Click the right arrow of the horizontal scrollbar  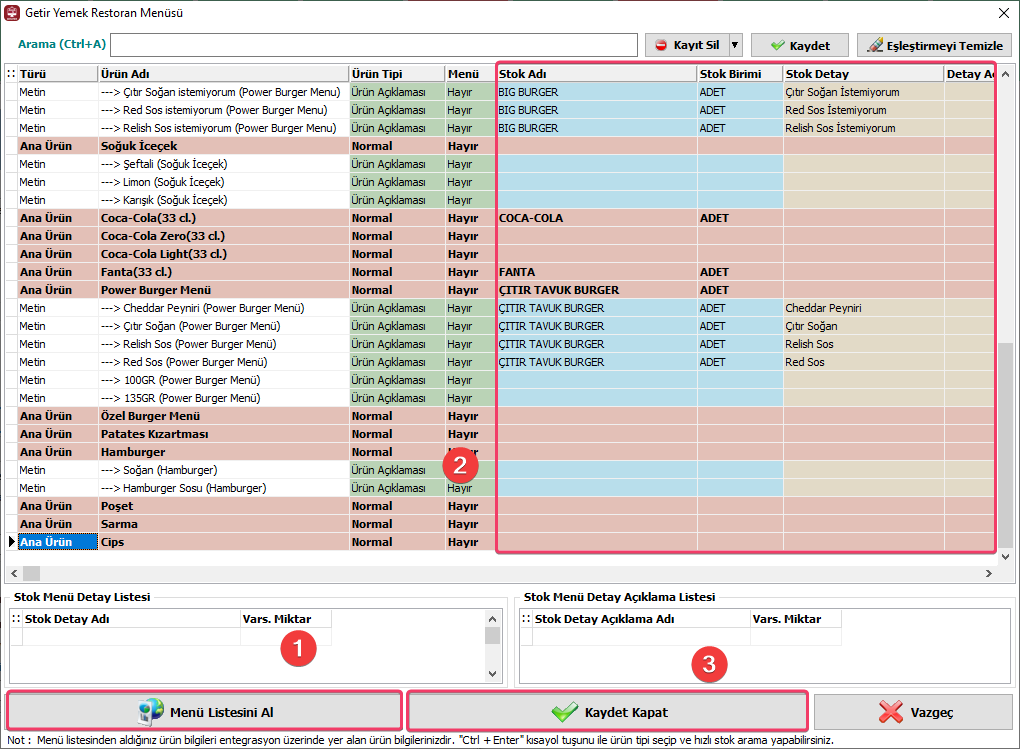(989, 573)
